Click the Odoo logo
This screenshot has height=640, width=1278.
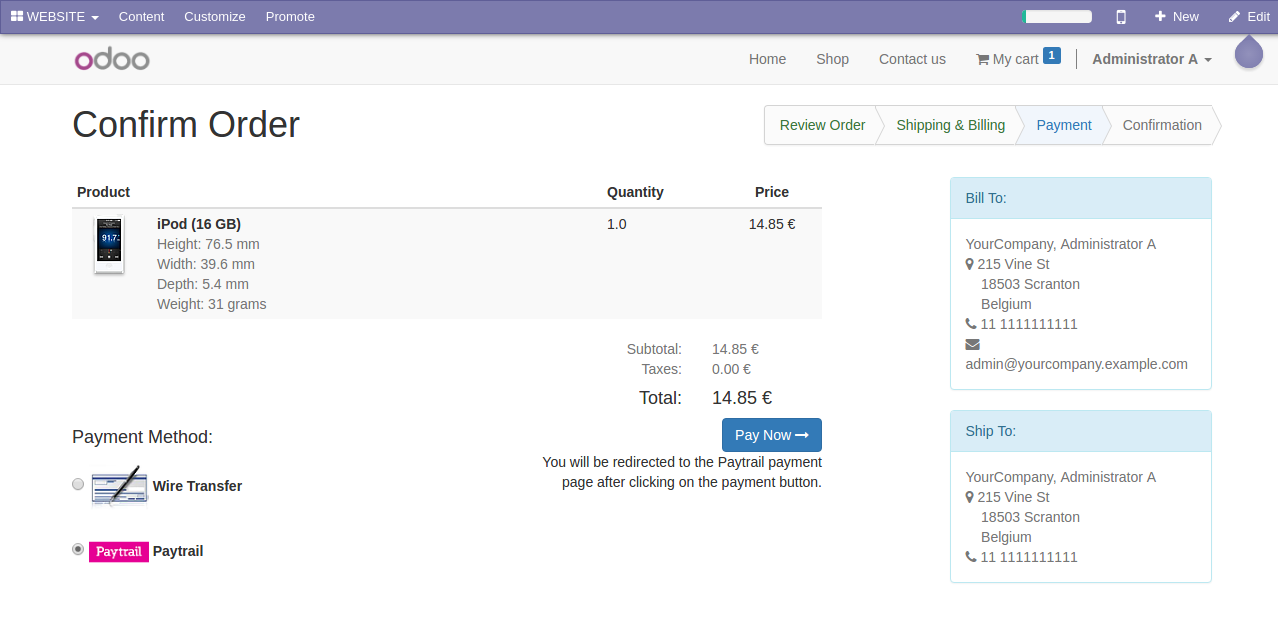click(112, 59)
